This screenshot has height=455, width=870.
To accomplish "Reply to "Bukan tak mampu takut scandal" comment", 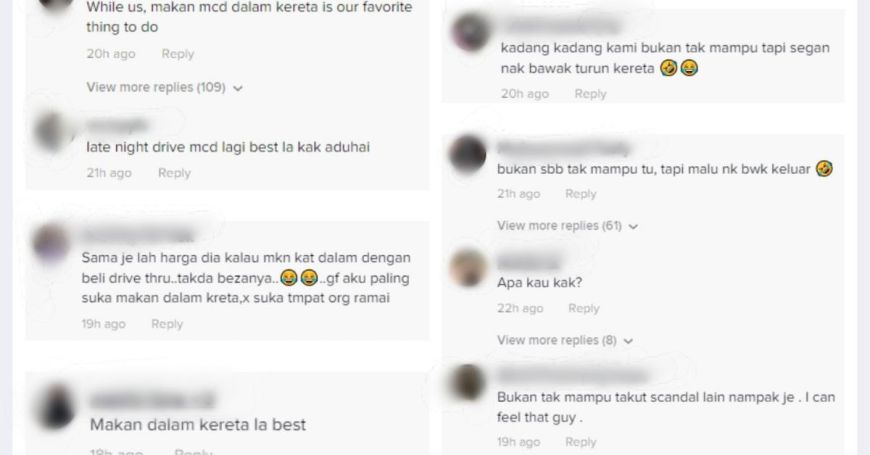I will point(580,442).
